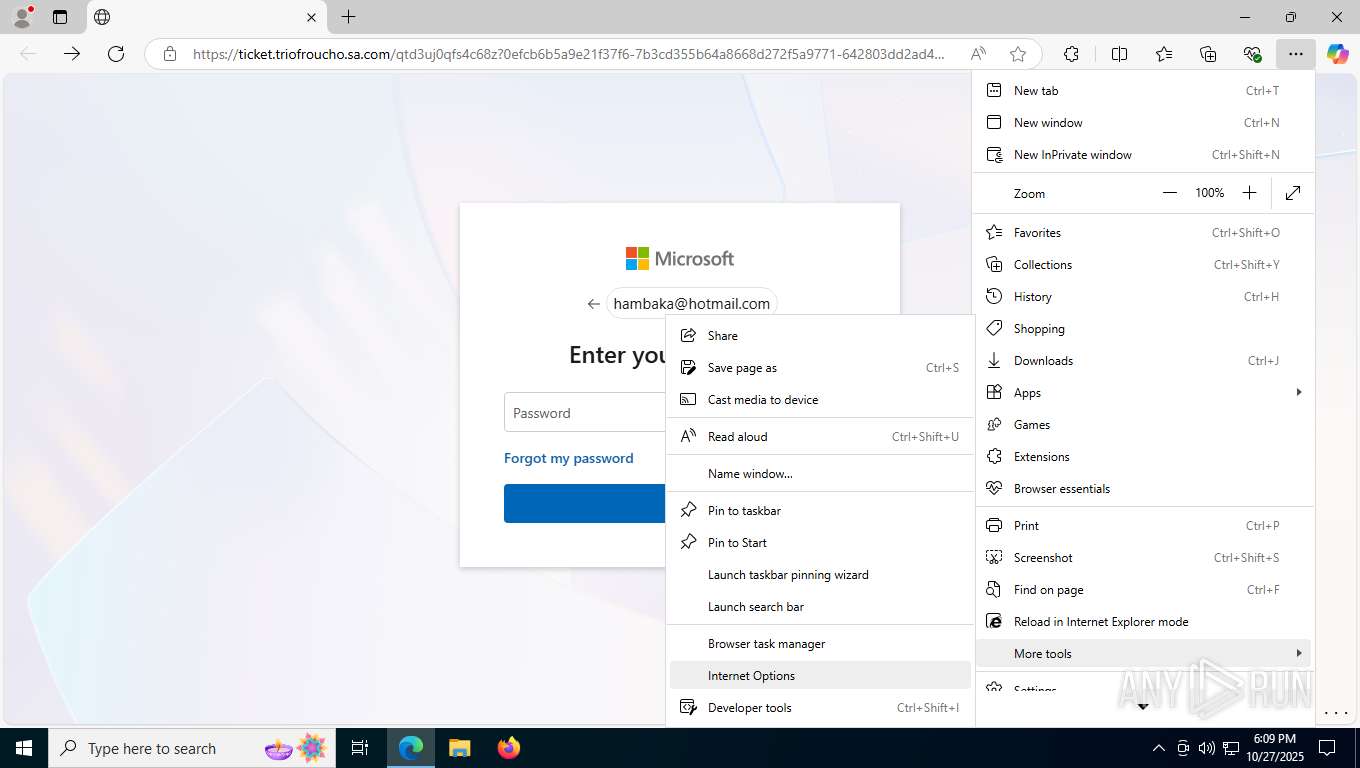Select Share in the submenu
Image resolution: width=1360 pixels, height=768 pixels.
pyautogui.click(x=820, y=335)
